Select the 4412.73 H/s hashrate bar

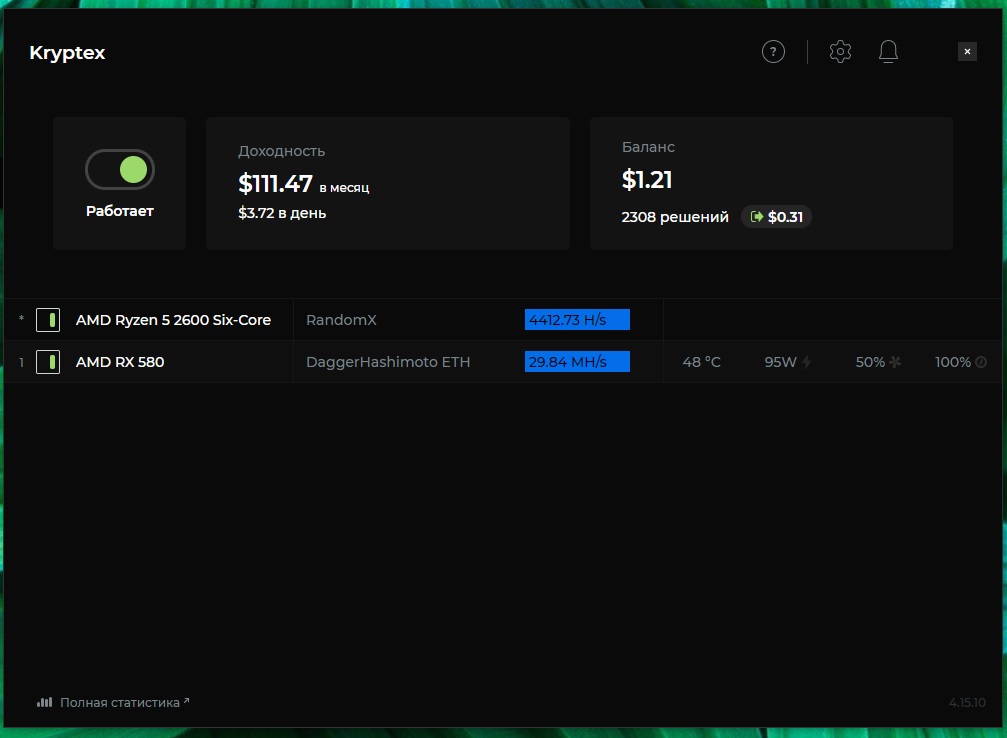[577, 320]
